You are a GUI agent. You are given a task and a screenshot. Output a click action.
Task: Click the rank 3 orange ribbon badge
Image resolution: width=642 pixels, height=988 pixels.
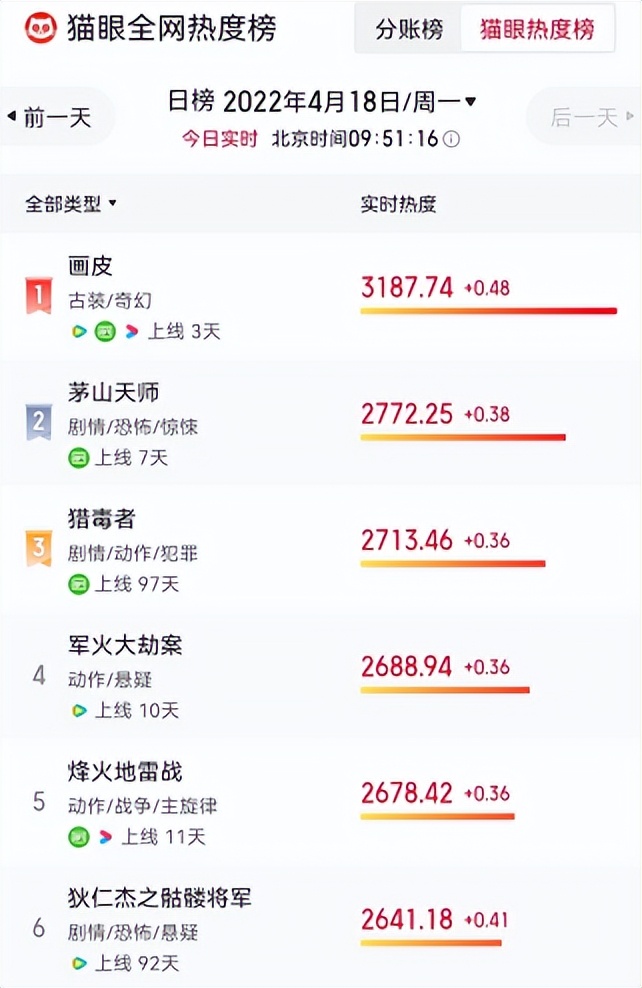37,543
